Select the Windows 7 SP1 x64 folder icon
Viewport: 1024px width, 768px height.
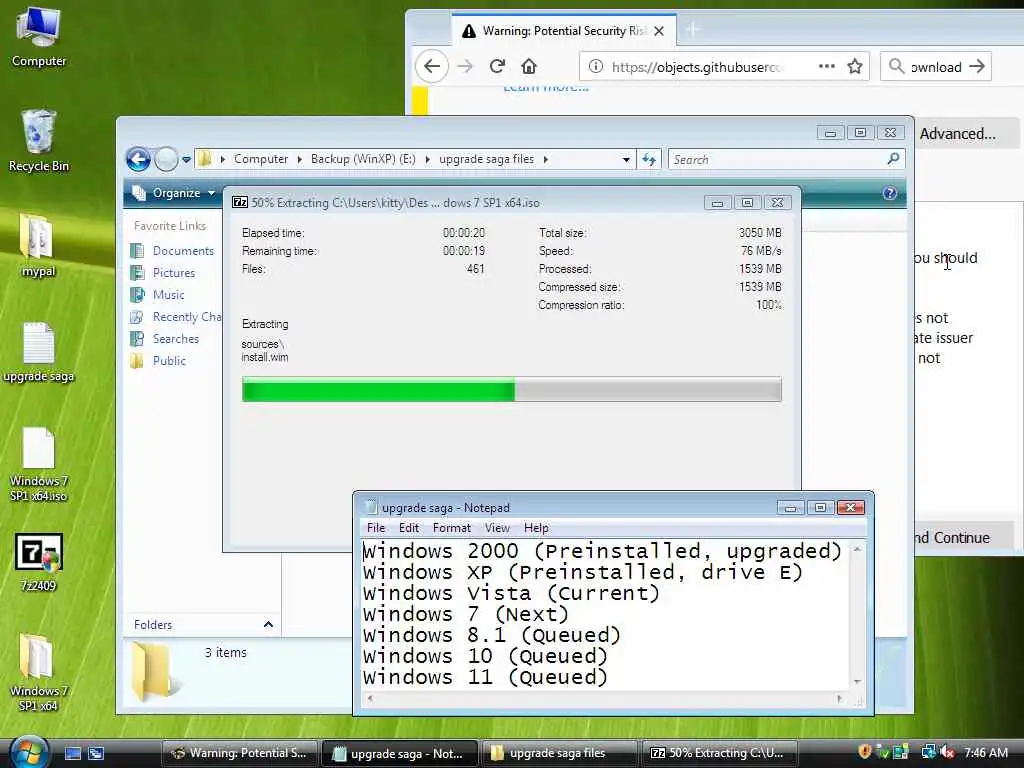tap(39, 673)
